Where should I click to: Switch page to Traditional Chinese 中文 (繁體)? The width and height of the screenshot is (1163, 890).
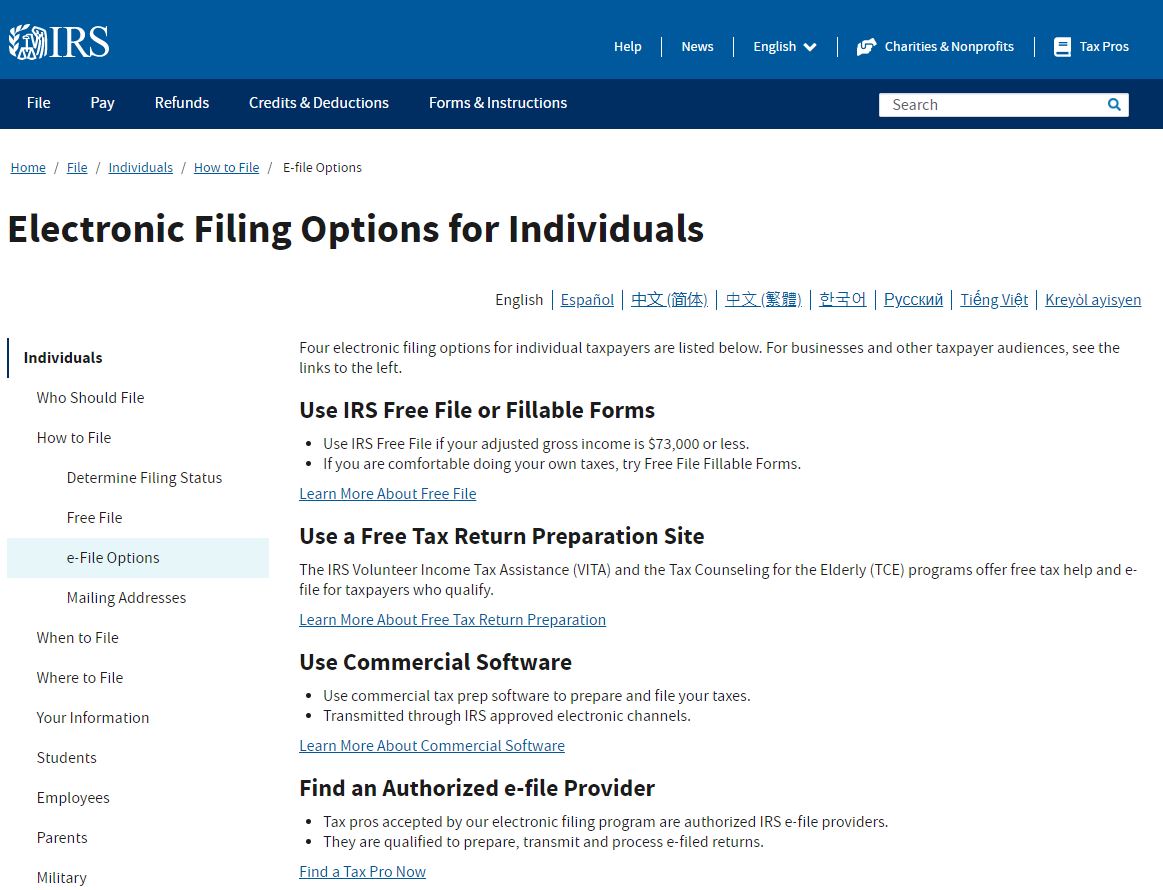pos(763,300)
